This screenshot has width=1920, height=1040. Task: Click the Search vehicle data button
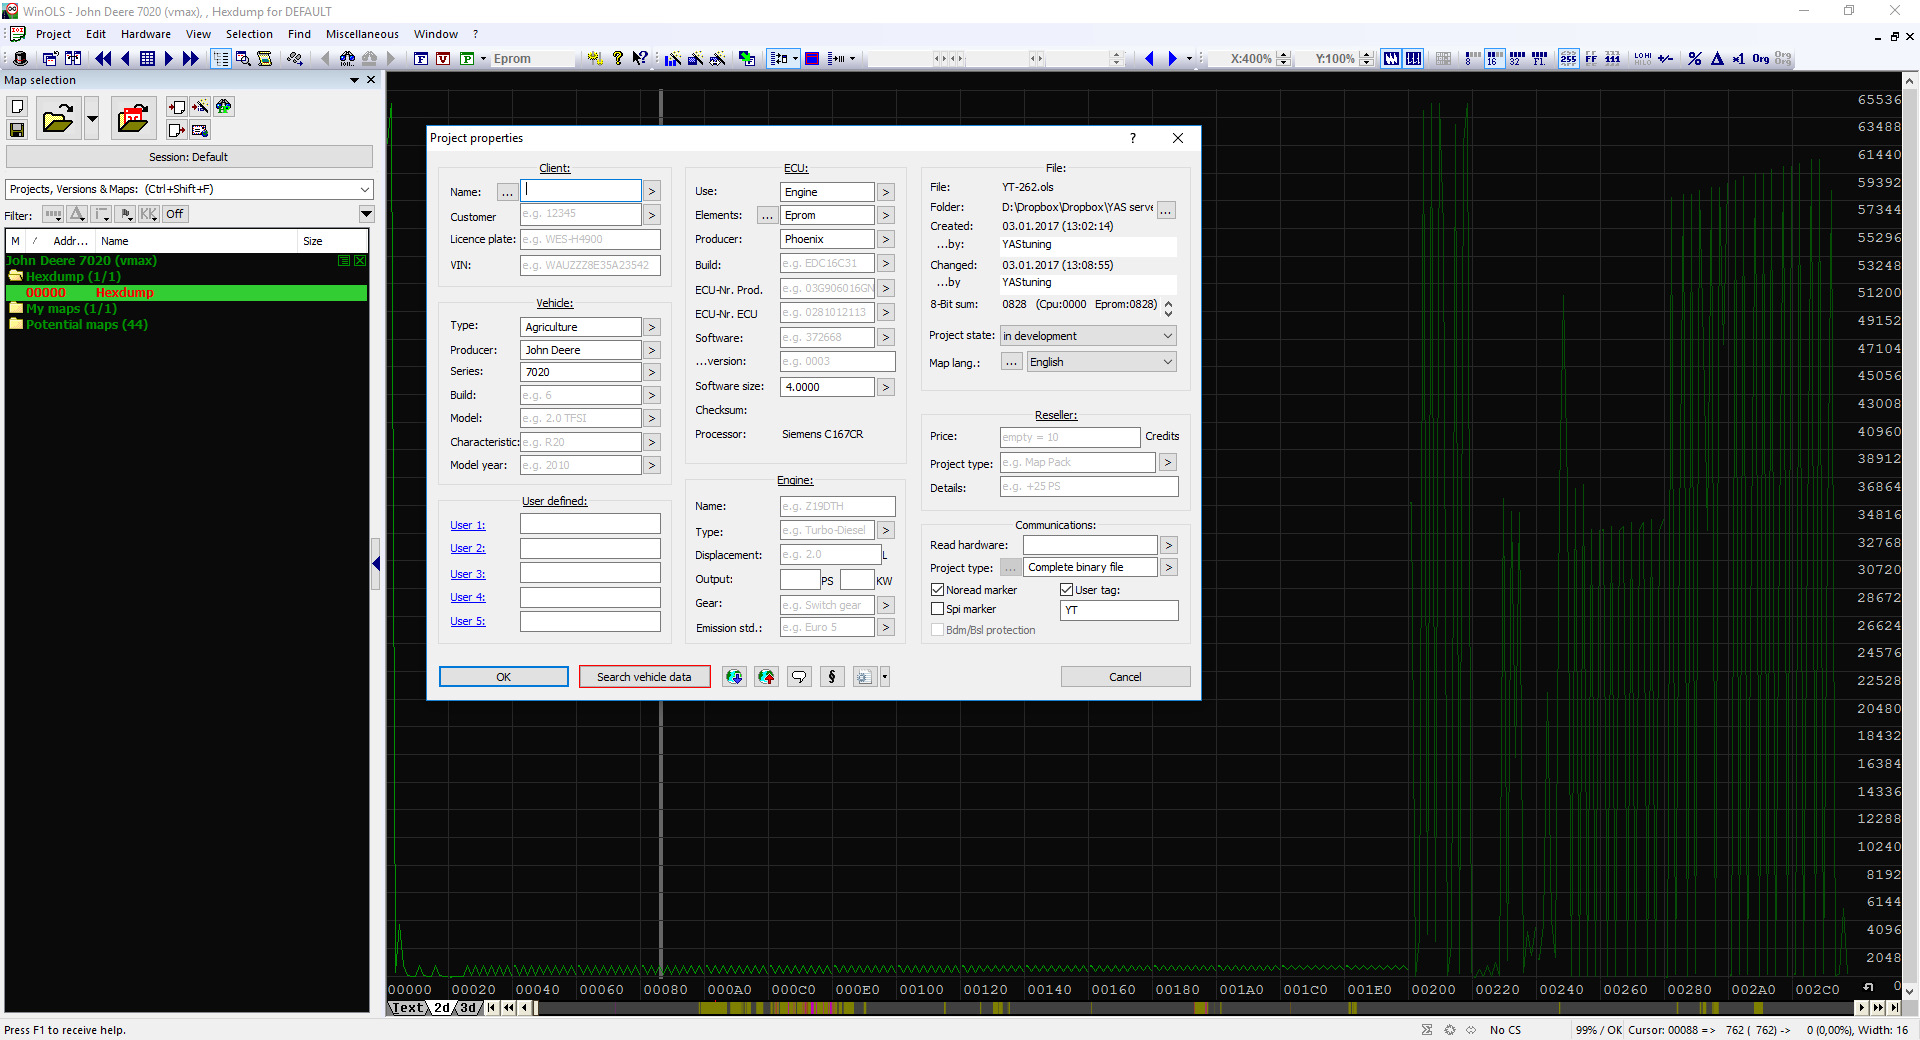point(644,677)
